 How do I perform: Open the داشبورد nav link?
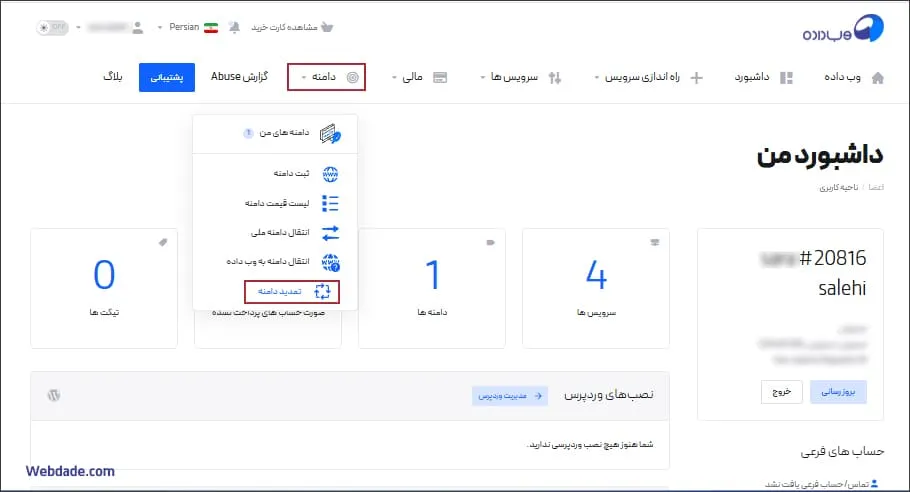(752, 77)
